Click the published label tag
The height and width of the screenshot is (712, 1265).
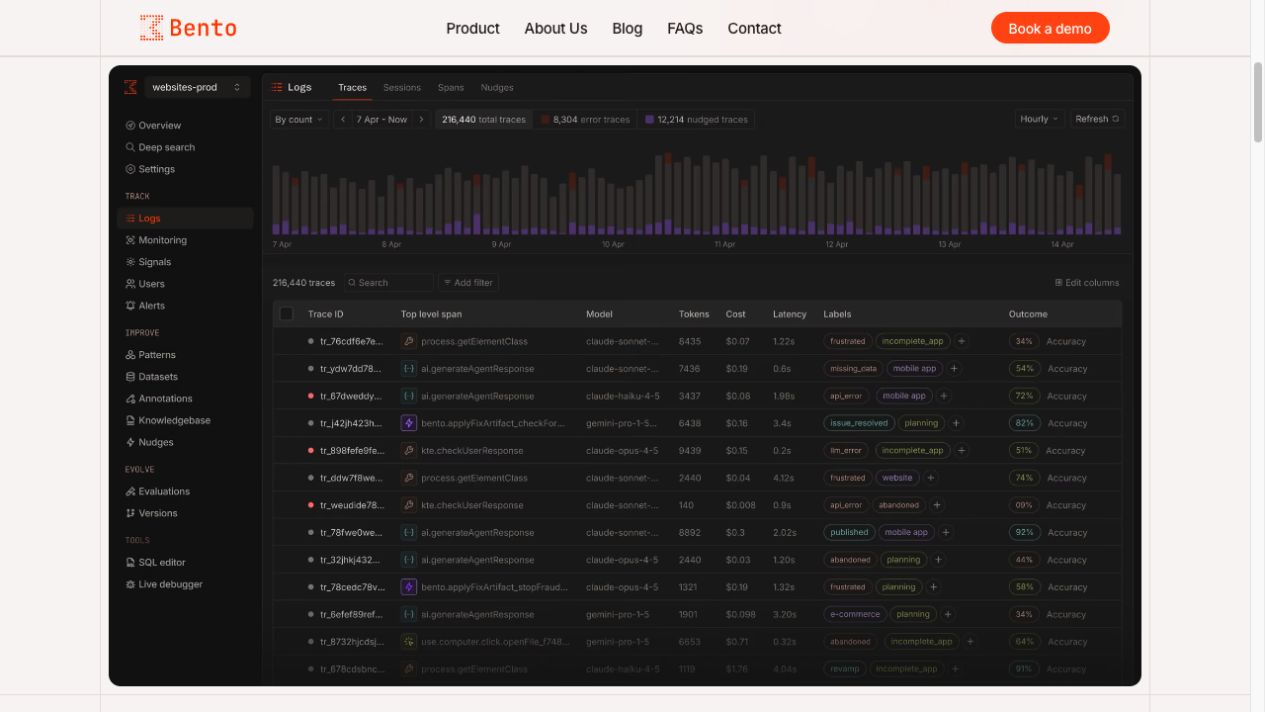pyautogui.click(x=849, y=532)
